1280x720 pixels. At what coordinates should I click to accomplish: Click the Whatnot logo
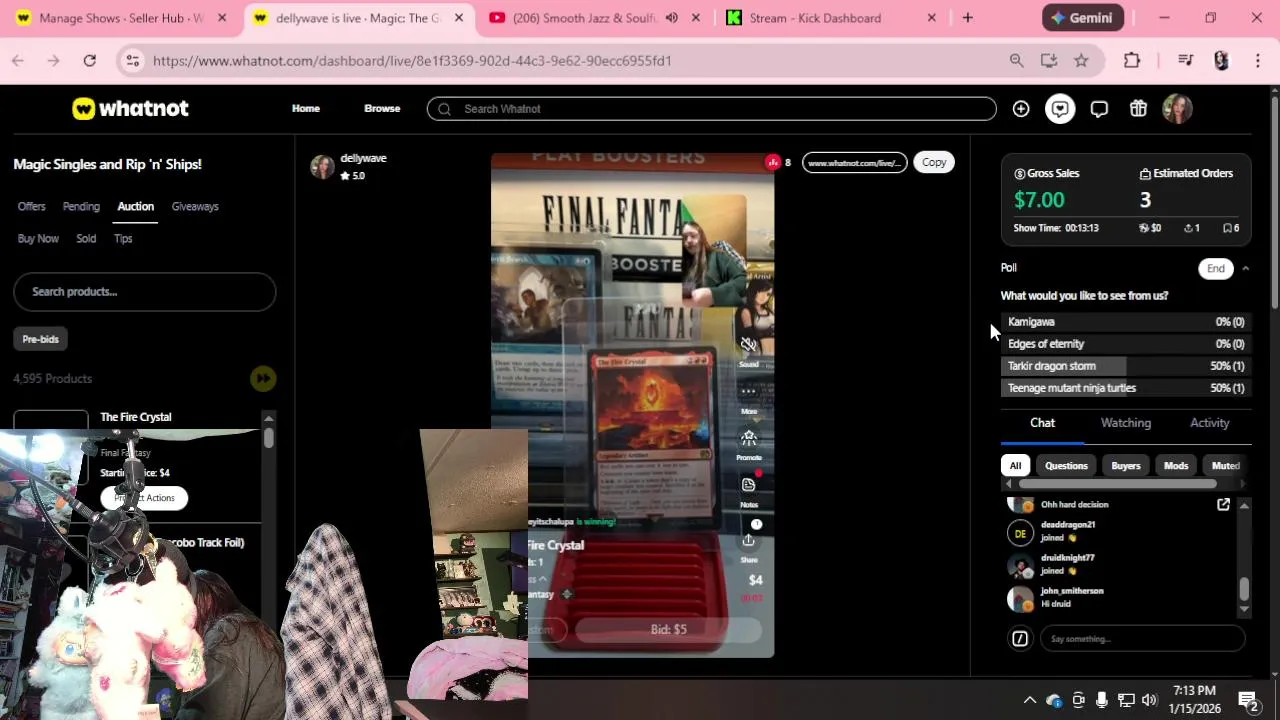(x=130, y=108)
